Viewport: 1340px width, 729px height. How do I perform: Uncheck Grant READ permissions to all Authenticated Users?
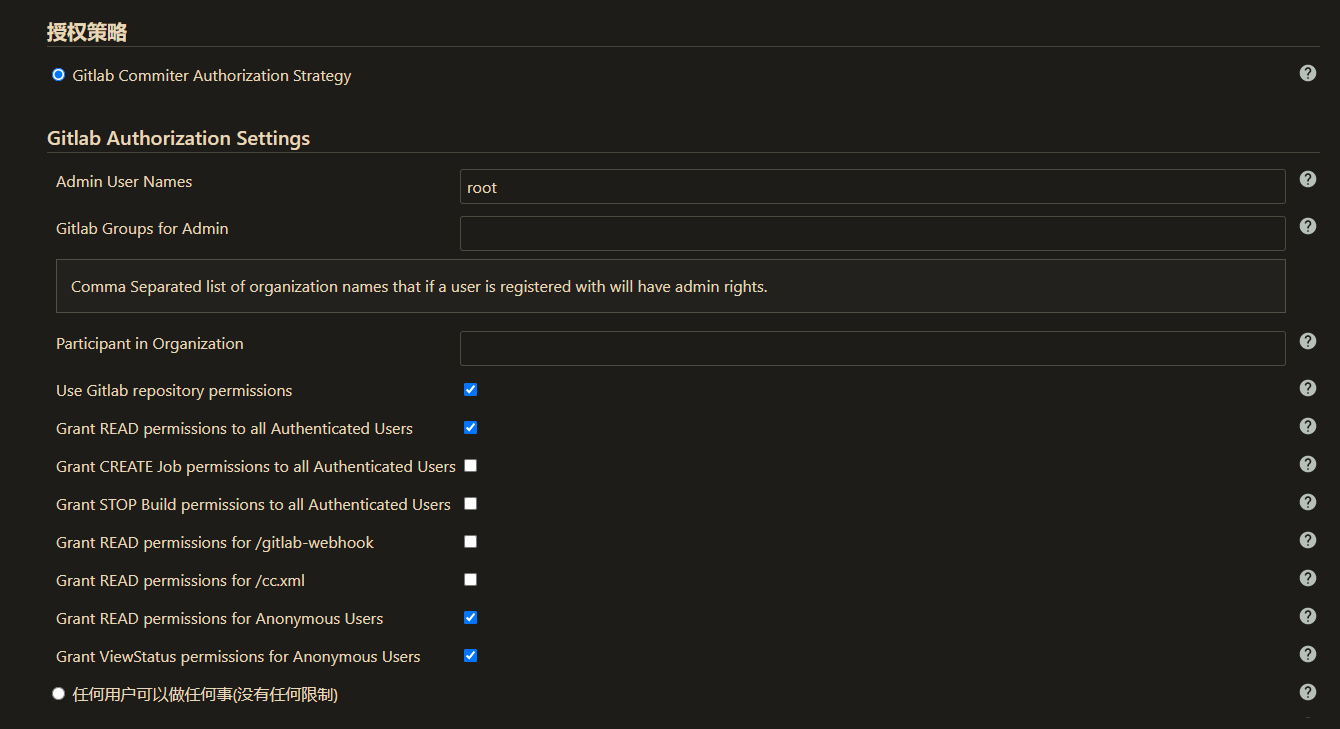[470, 428]
